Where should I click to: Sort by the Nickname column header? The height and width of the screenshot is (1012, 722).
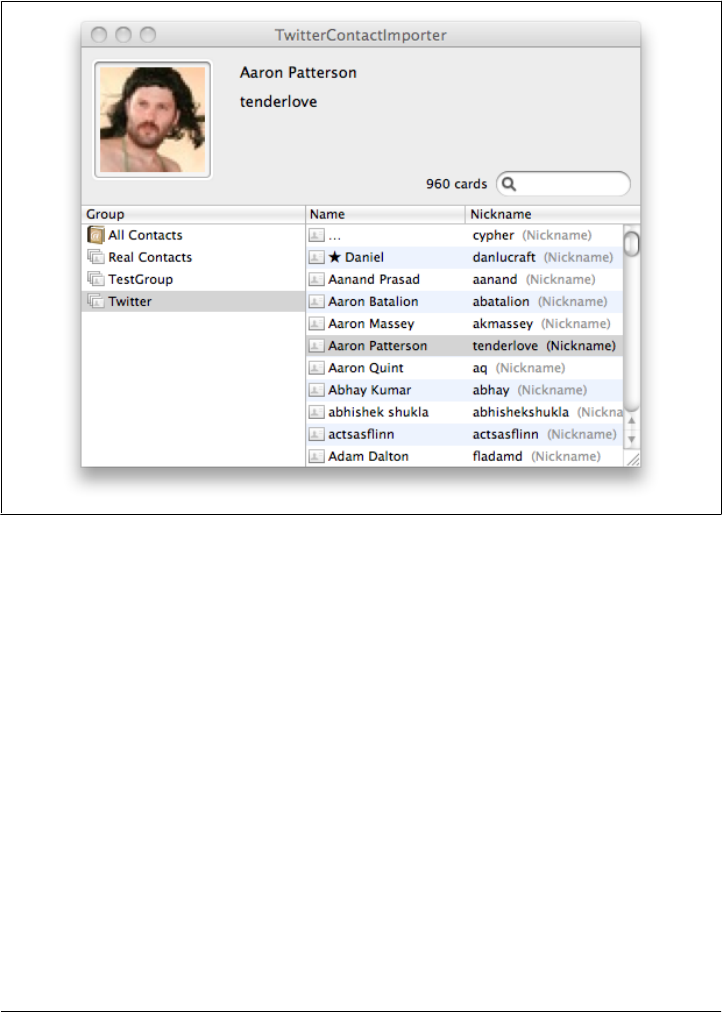coord(553,214)
